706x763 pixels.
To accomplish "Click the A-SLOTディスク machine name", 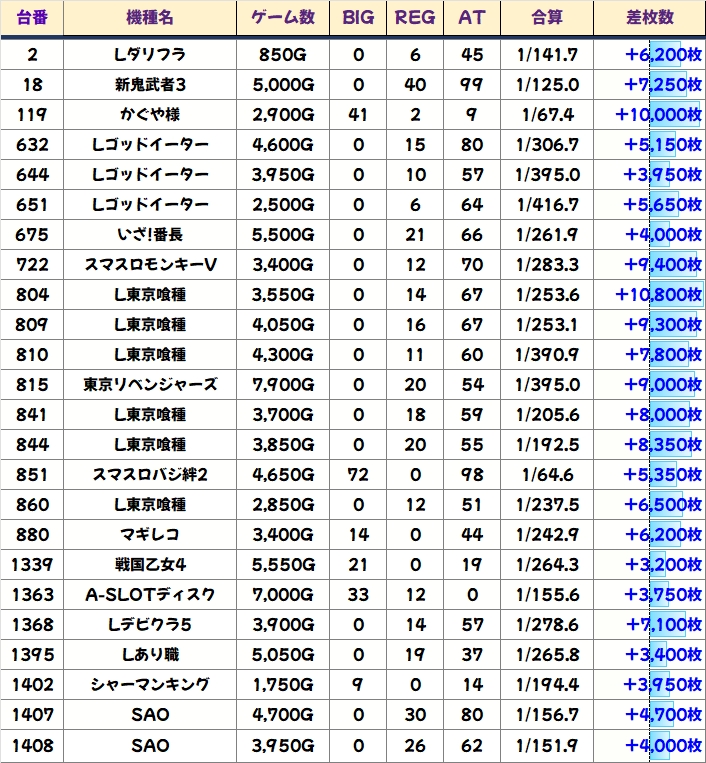I will [150, 595].
